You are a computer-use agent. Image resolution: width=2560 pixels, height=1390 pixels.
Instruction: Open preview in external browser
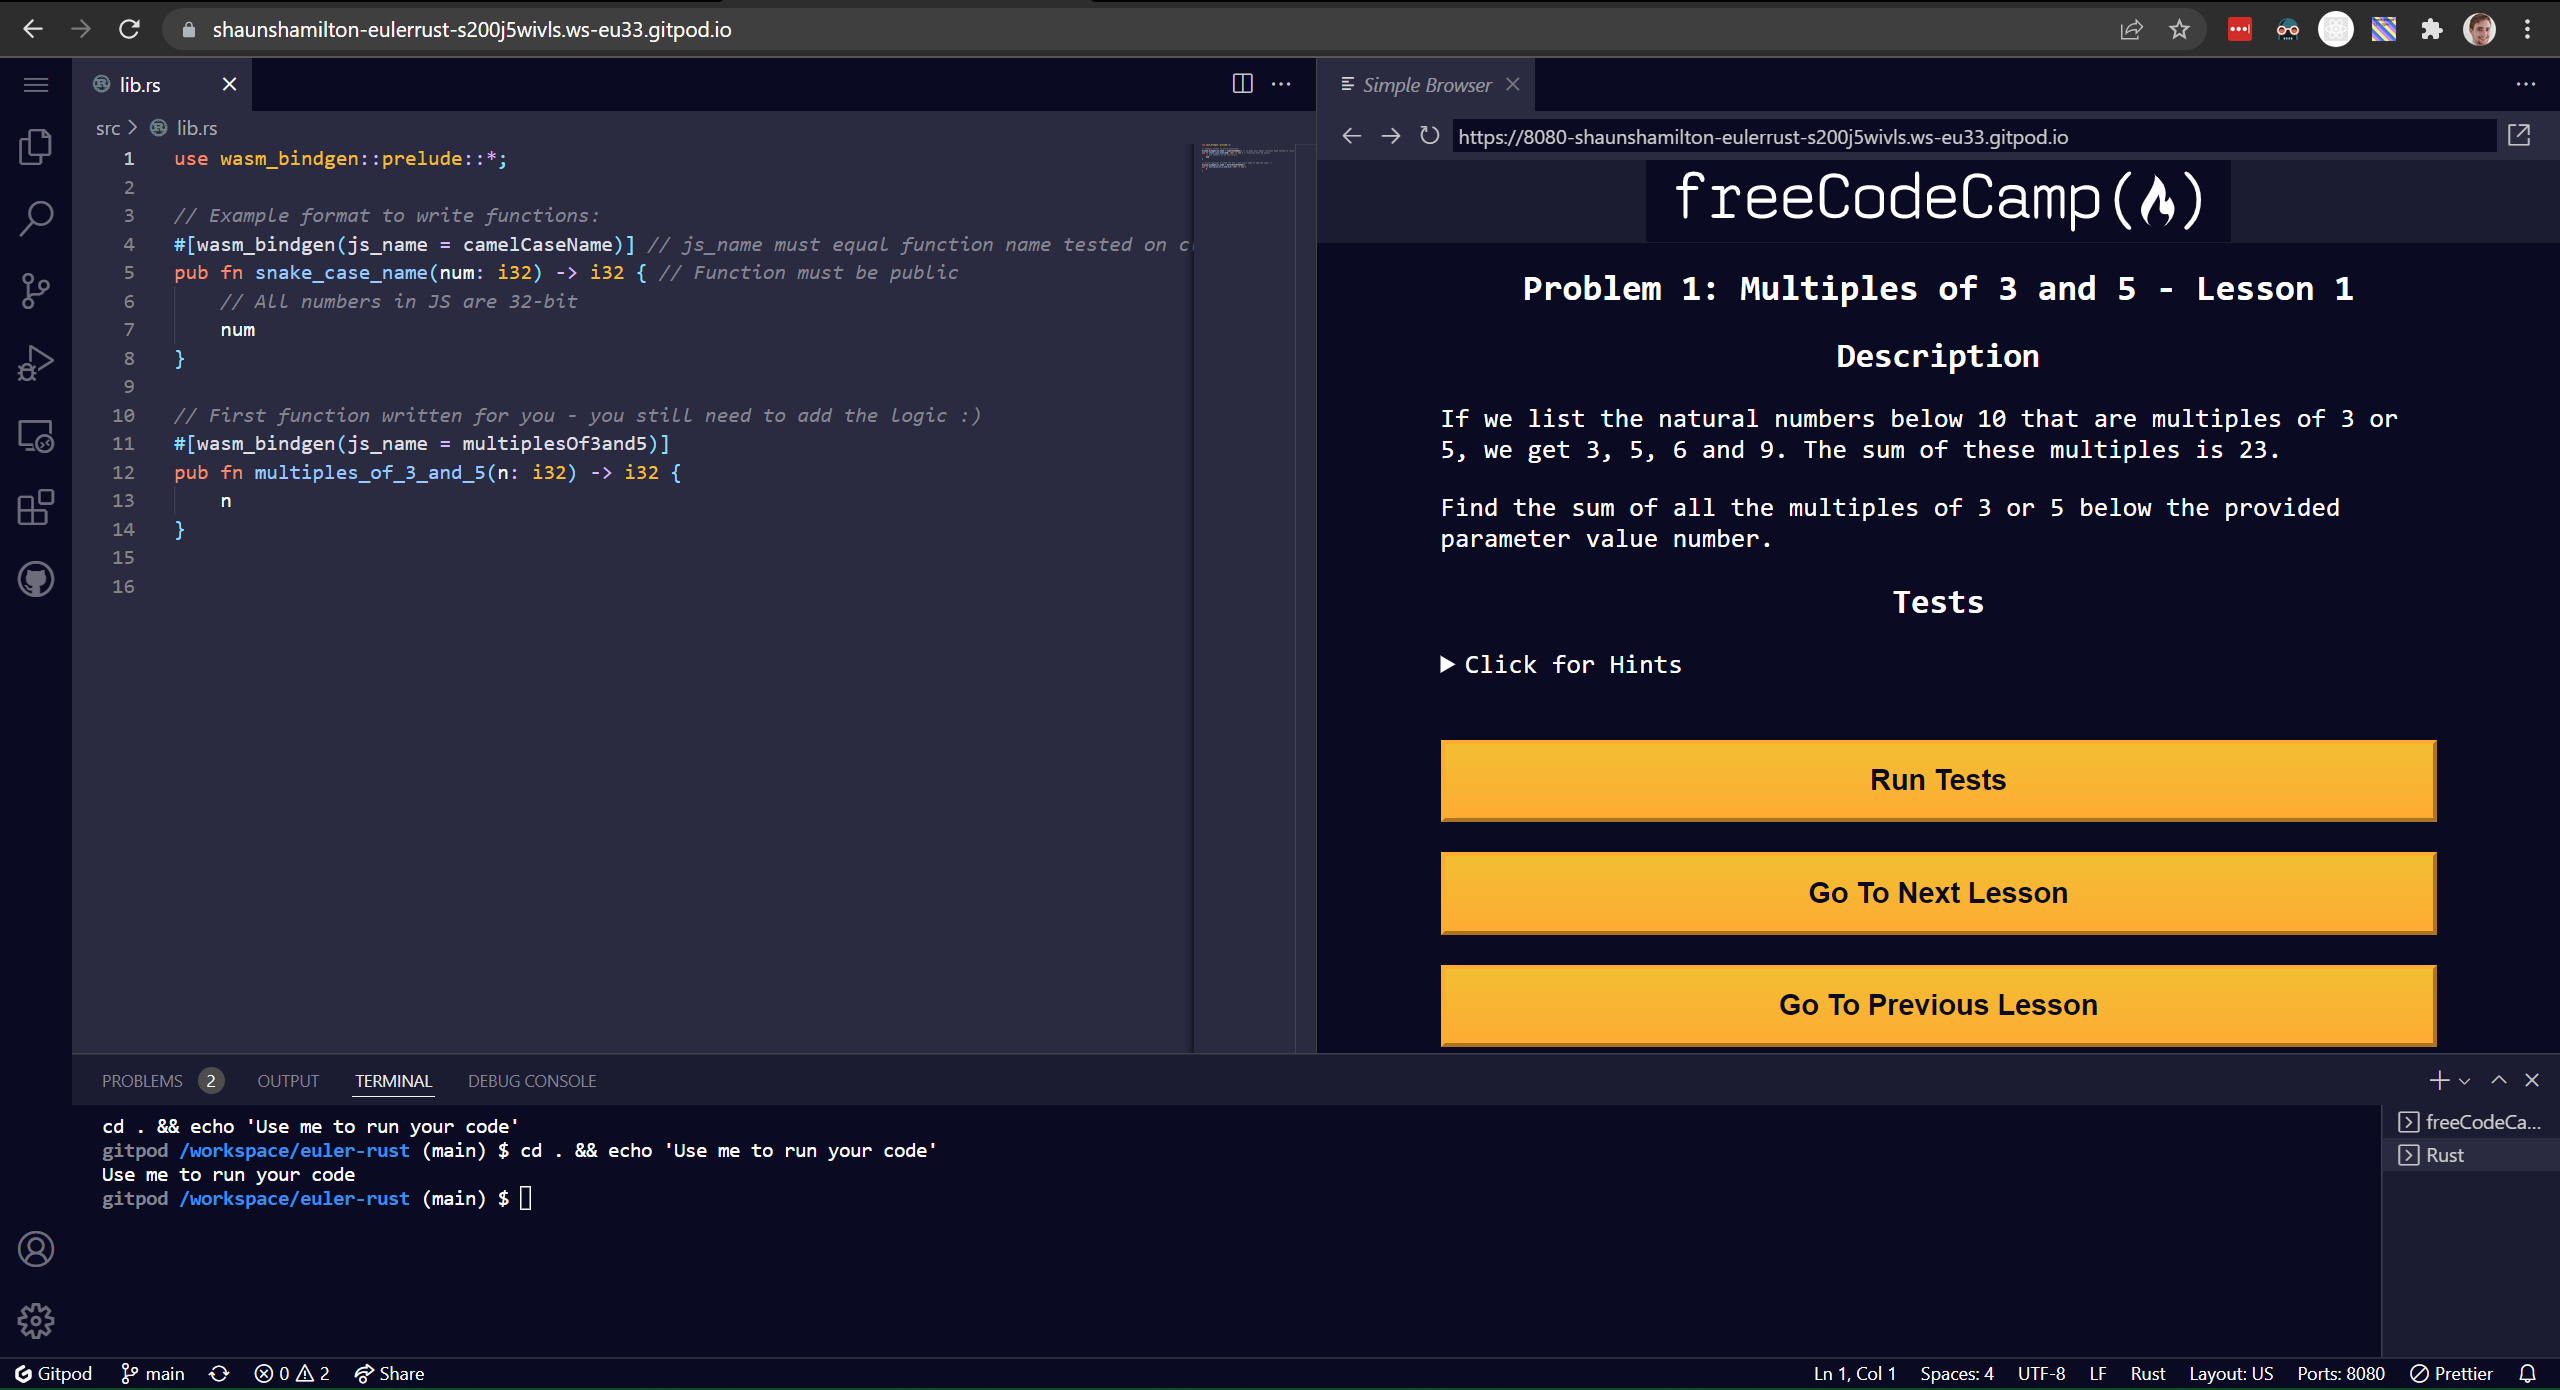(x=2519, y=136)
